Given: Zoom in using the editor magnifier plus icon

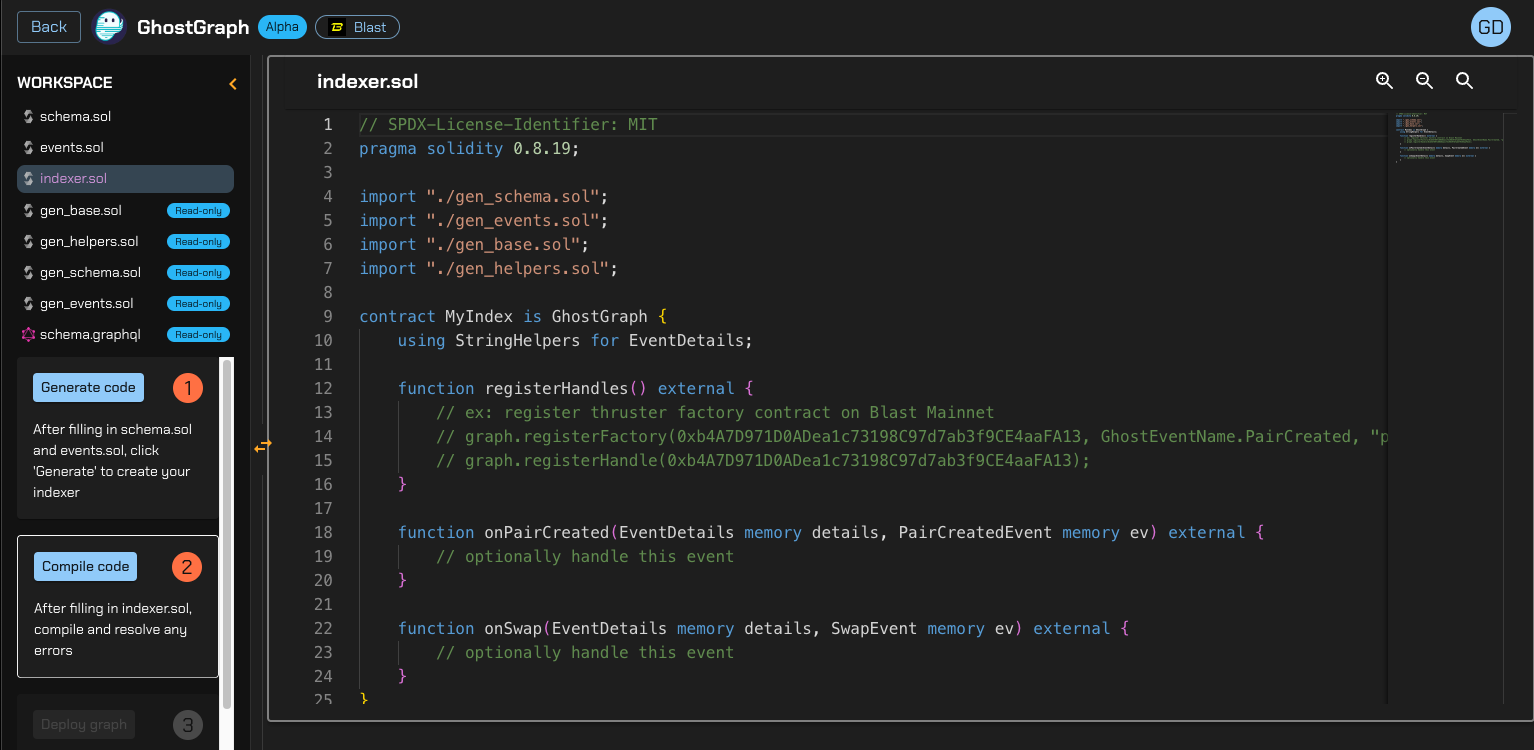Looking at the screenshot, I should (x=1384, y=80).
